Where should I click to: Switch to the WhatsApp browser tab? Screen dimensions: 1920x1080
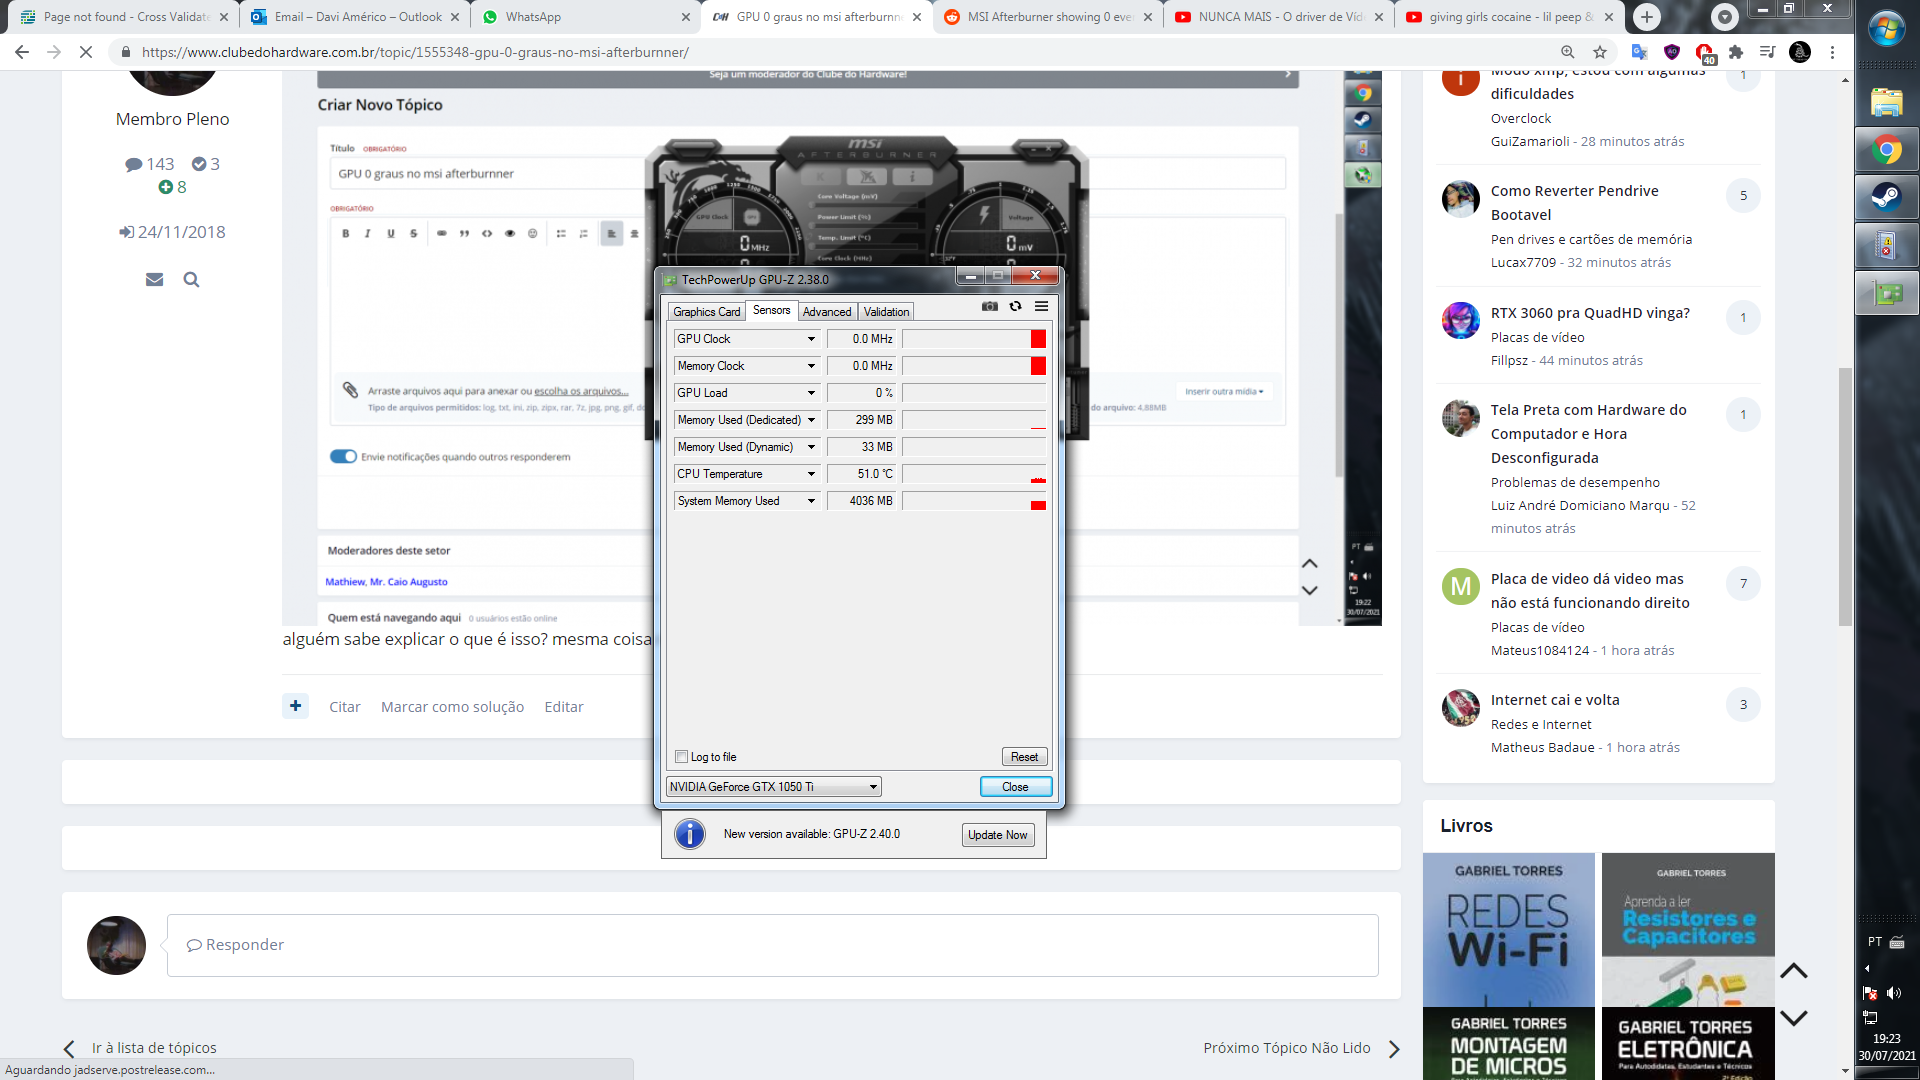click(585, 17)
